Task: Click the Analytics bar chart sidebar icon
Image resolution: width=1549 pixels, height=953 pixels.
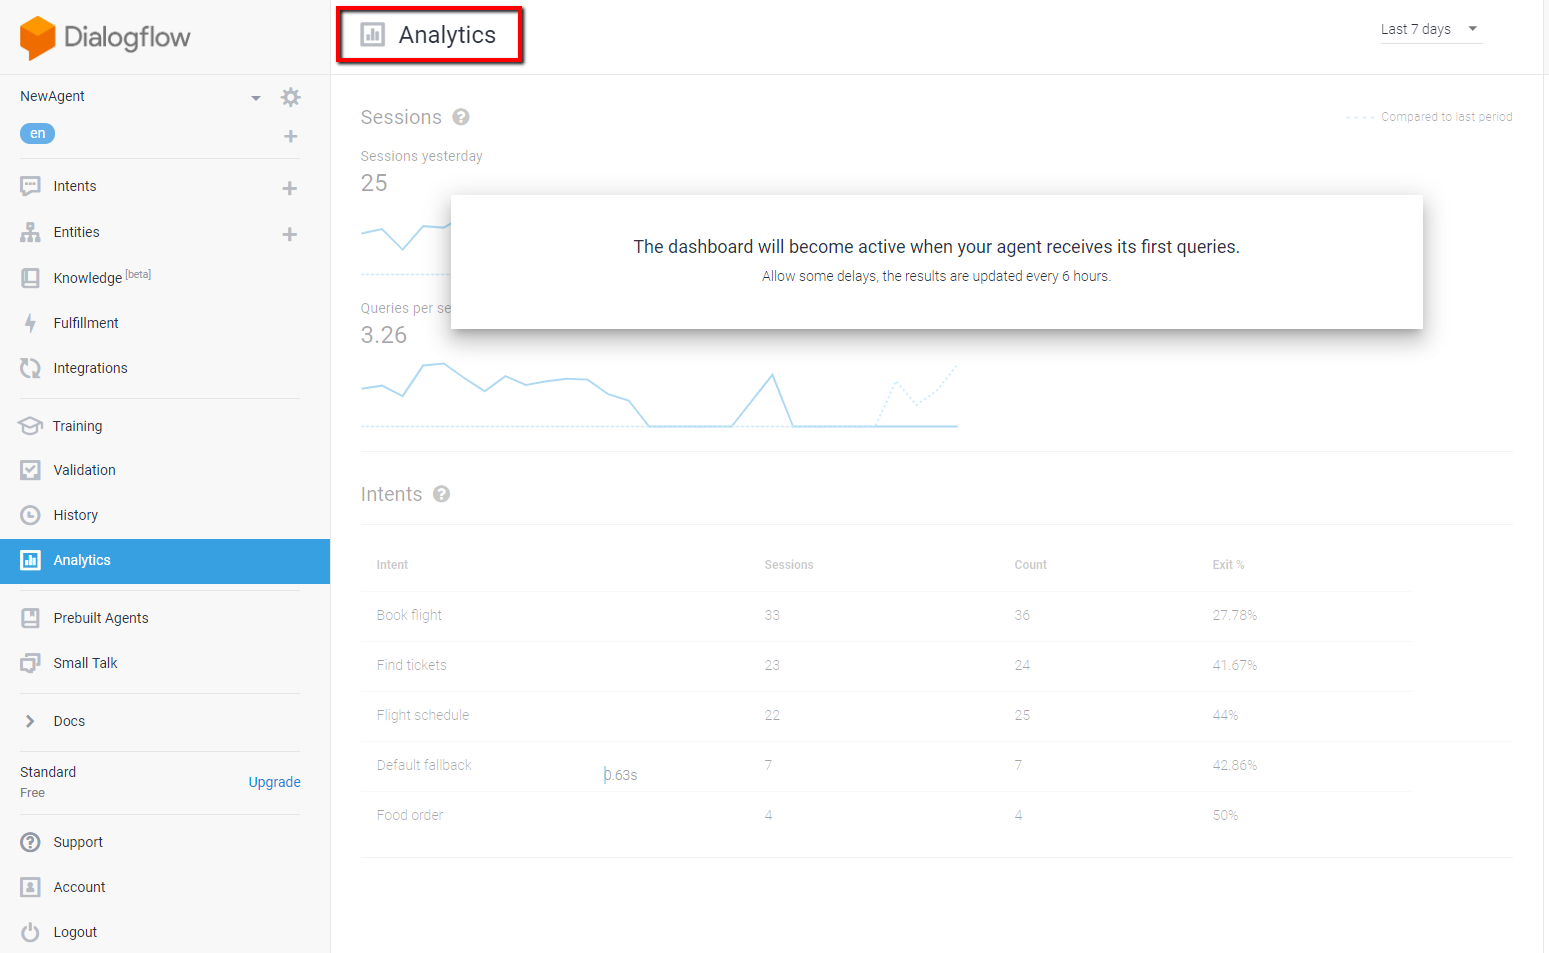Action: (x=31, y=560)
